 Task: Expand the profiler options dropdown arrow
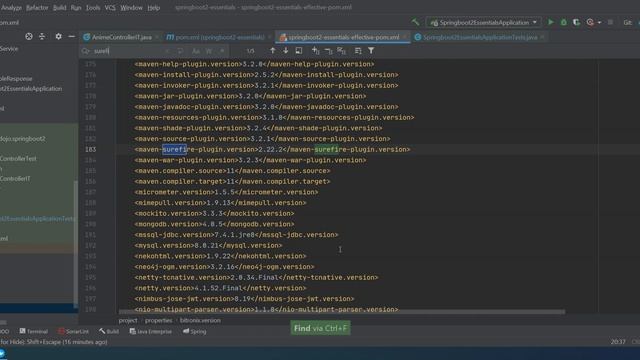click(x=599, y=22)
